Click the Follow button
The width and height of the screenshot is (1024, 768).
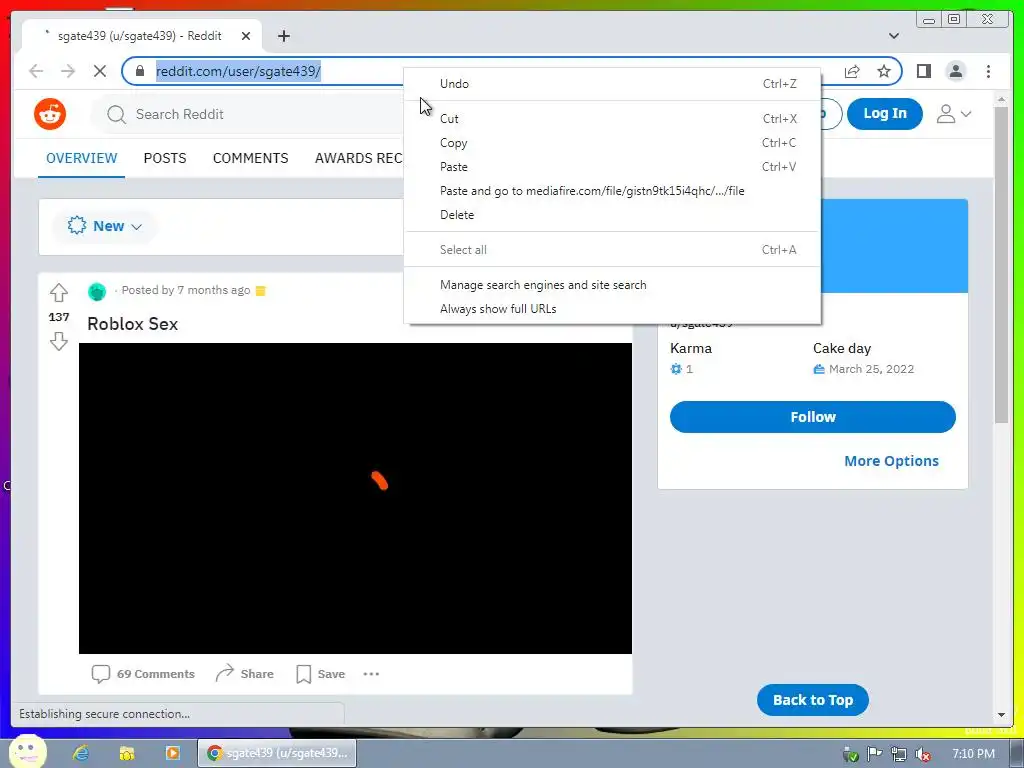pyautogui.click(x=812, y=417)
